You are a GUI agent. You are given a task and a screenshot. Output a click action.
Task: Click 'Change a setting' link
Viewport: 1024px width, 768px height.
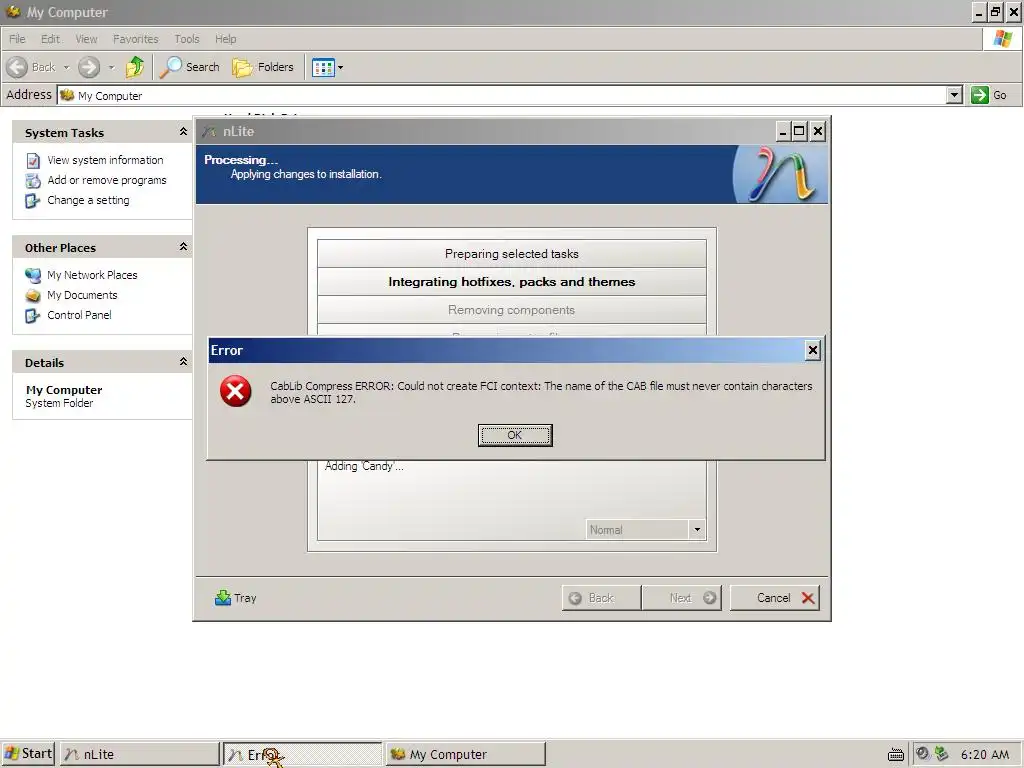[88, 200]
